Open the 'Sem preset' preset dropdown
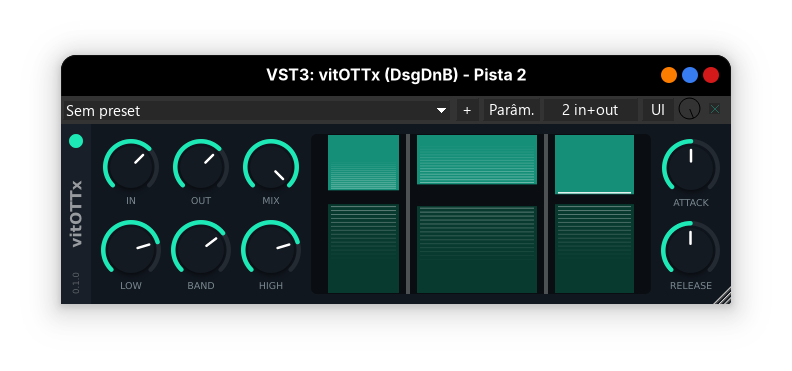The width and height of the screenshot is (792, 371). click(257, 111)
